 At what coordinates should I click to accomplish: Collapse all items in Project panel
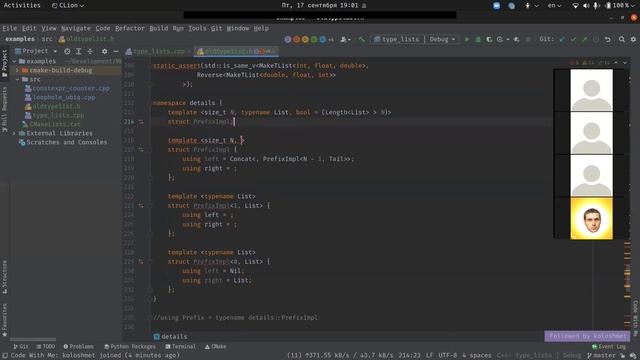90,51
